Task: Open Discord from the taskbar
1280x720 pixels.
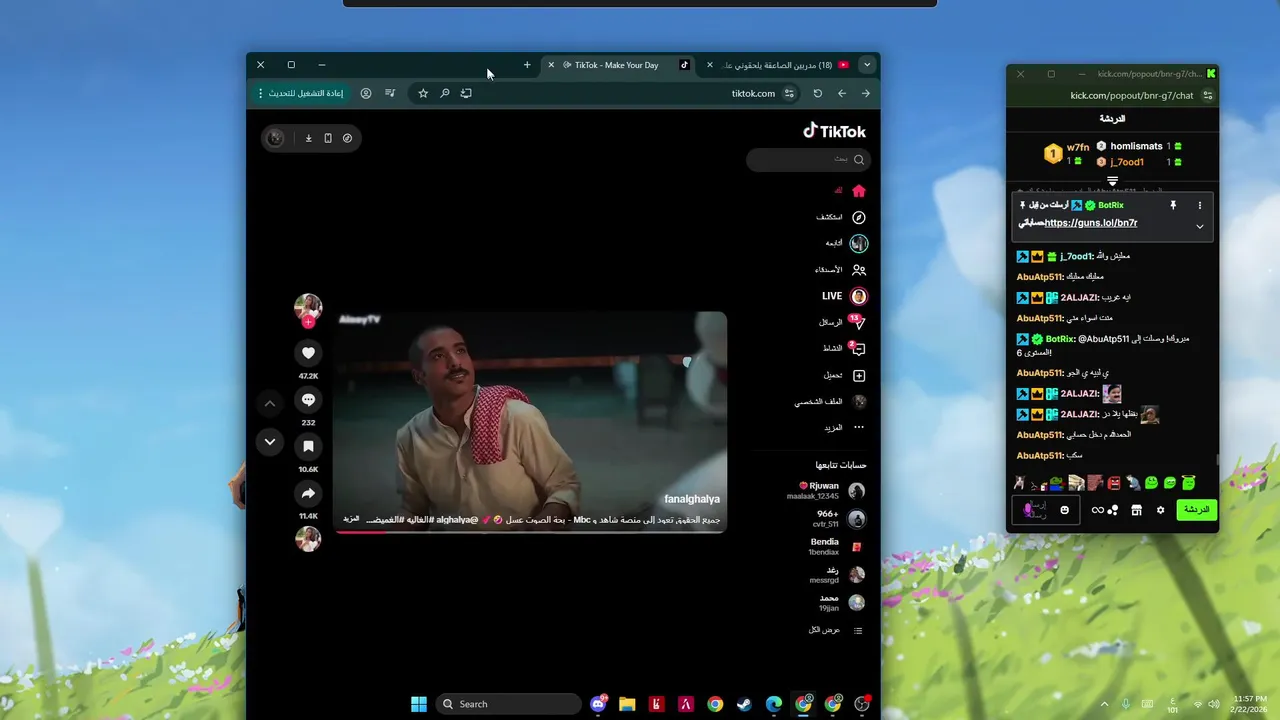Action: pyautogui.click(x=599, y=704)
